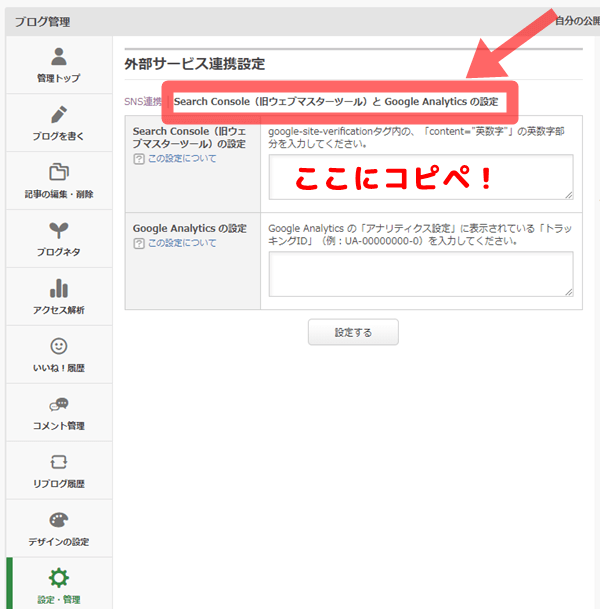This screenshot has width=600, height=609.
Task: Click the 管理トップ label
Action: (59, 78)
